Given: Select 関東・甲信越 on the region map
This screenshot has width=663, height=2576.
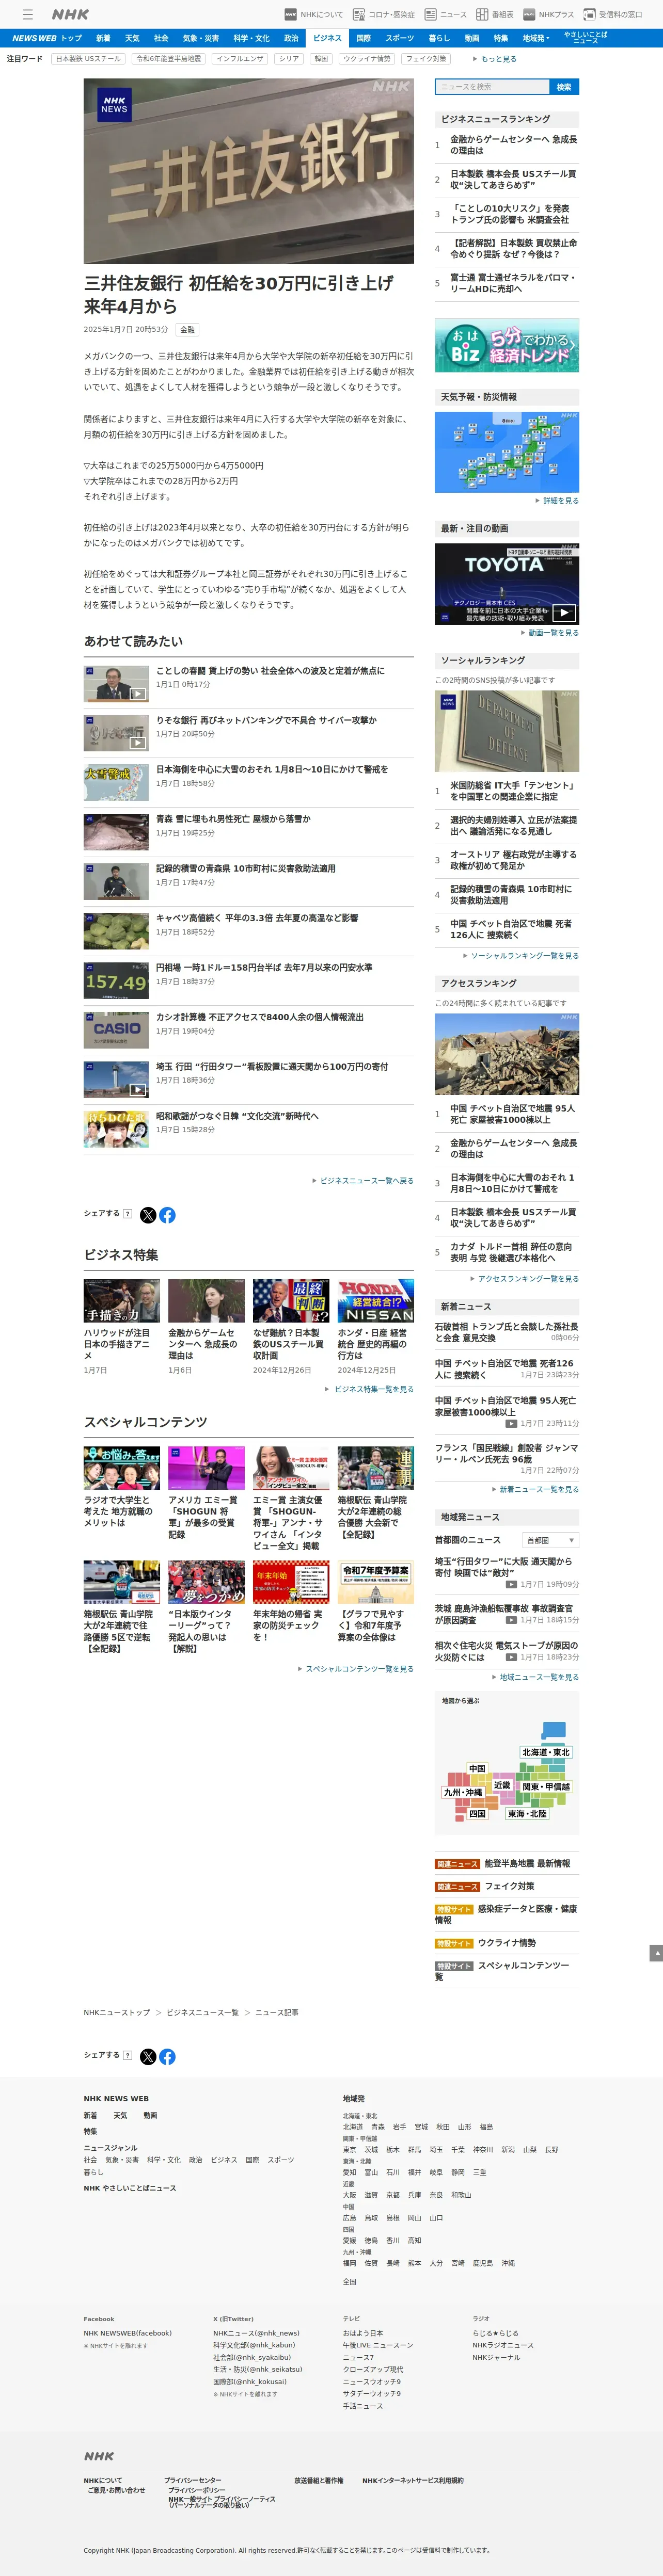Looking at the screenshot, I should (546, 1786).
